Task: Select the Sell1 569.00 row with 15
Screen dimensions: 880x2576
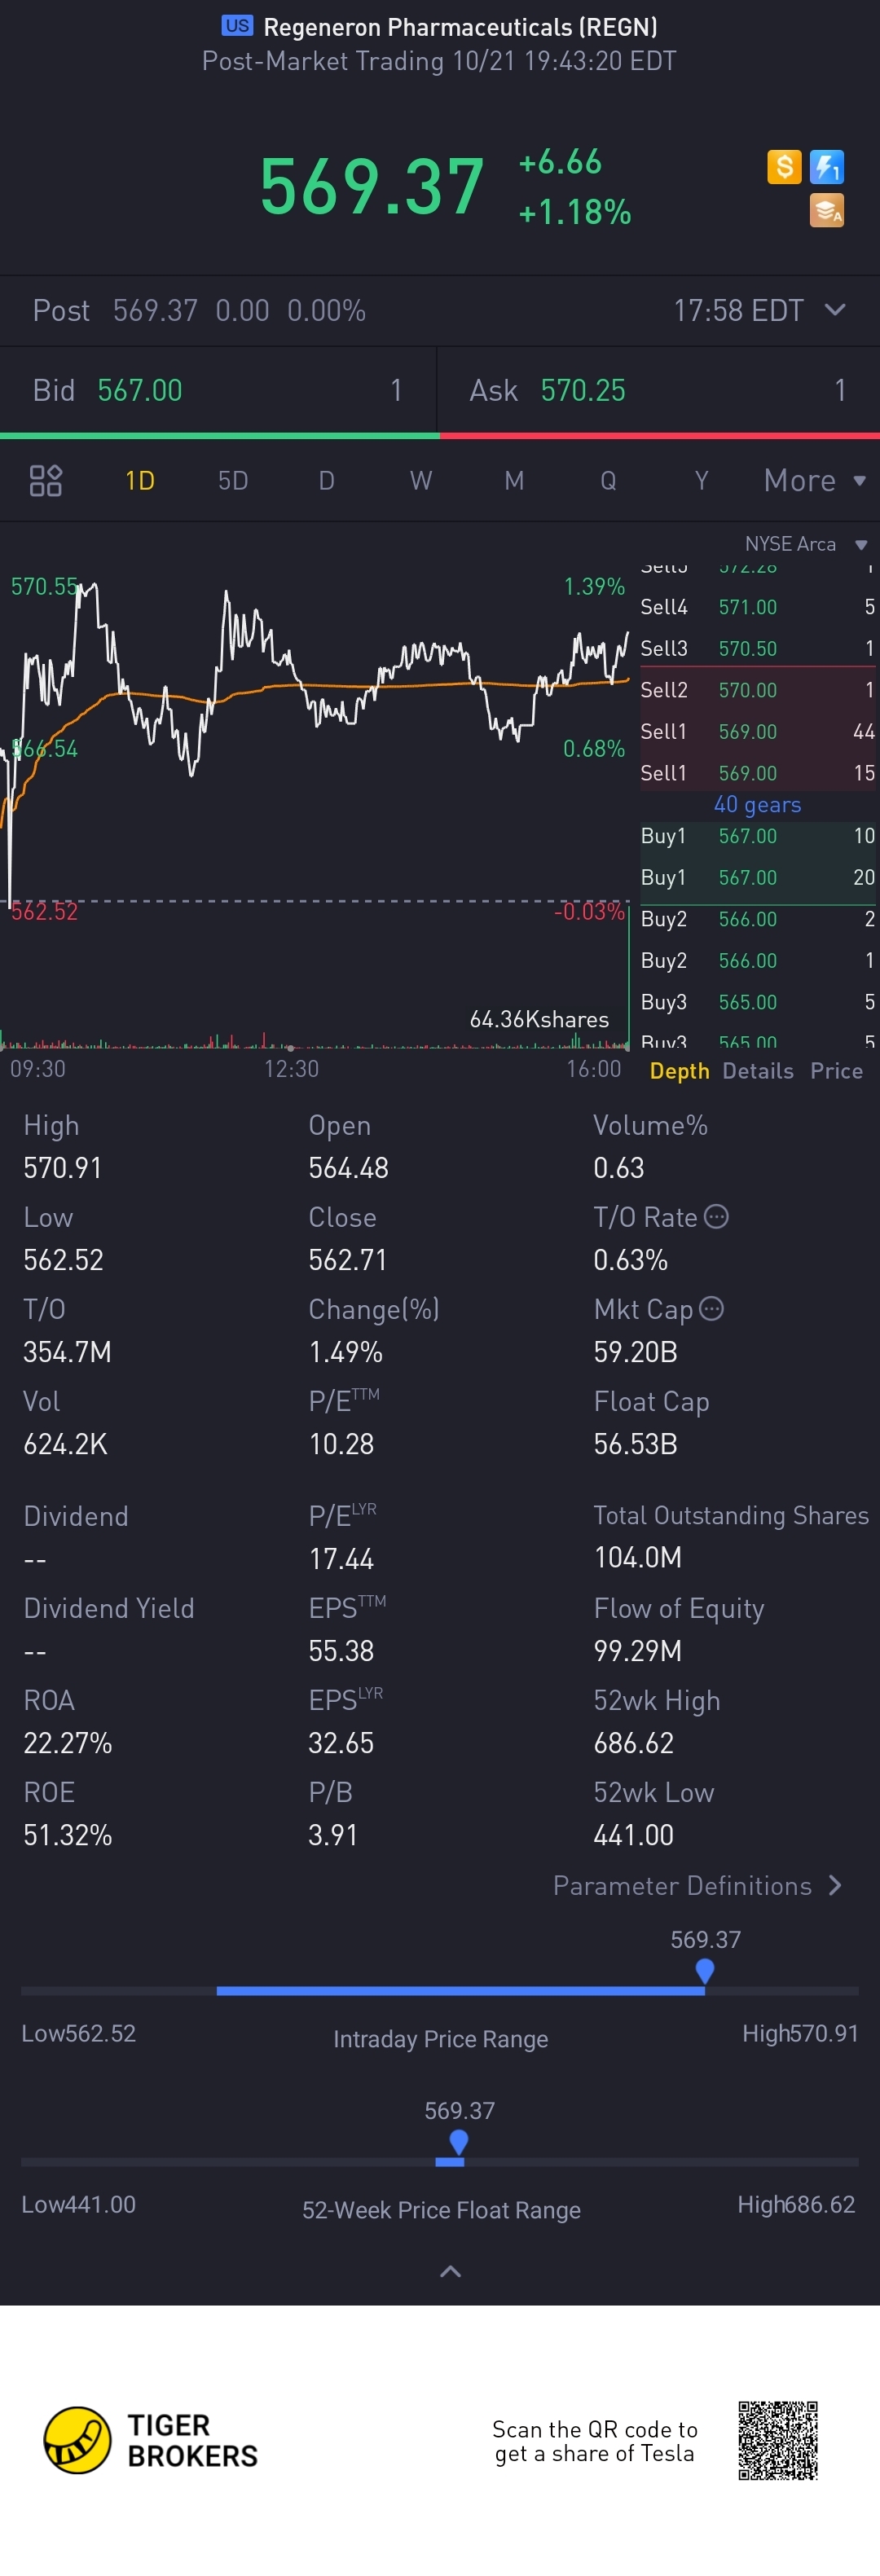Action: (758, 773)
